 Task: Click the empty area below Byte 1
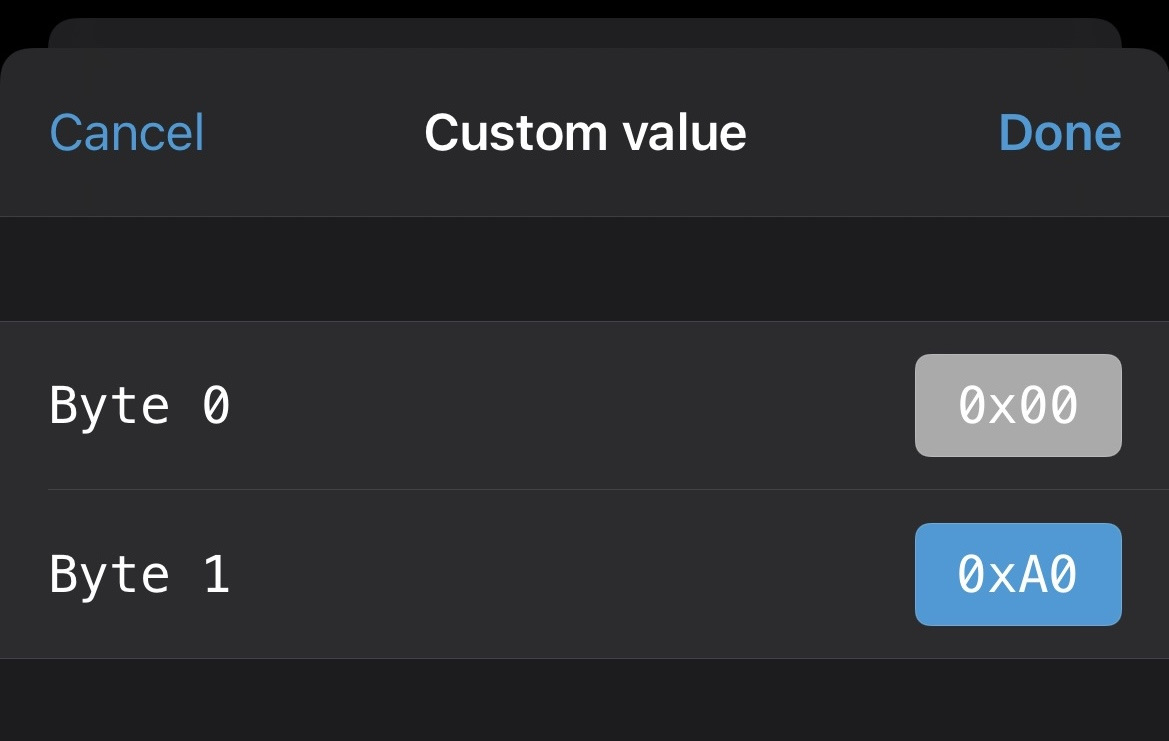pos(585,700)
